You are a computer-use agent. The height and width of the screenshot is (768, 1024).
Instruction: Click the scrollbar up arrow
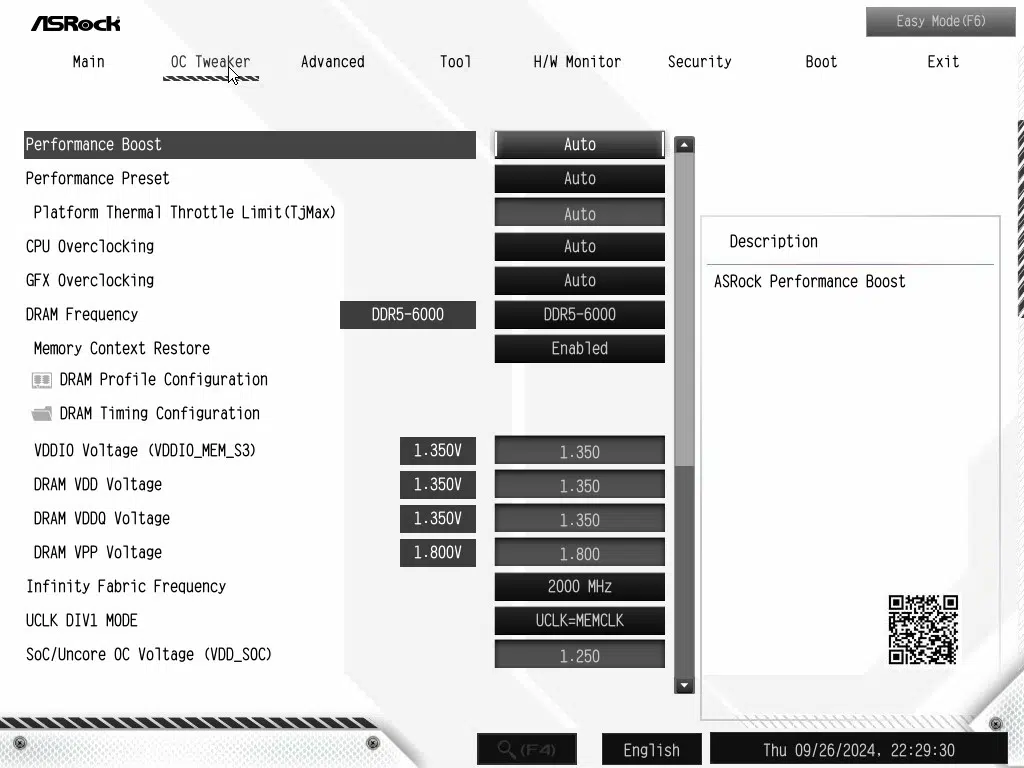pyautogui.click(x=685, y=145)
